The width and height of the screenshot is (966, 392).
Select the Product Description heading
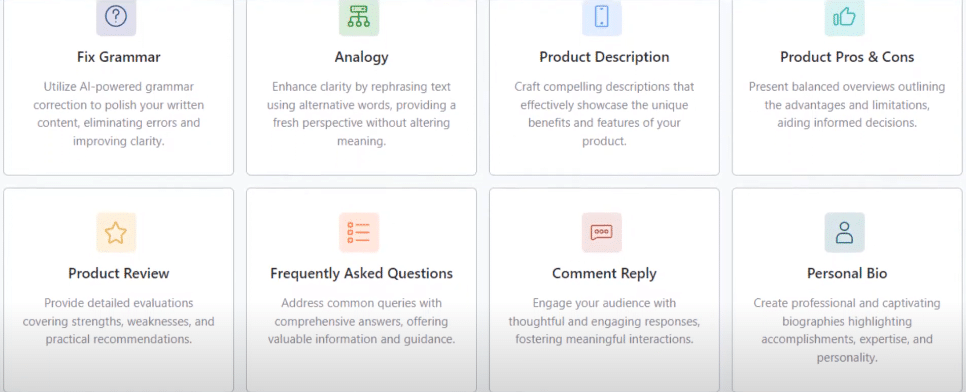point(604,57)
